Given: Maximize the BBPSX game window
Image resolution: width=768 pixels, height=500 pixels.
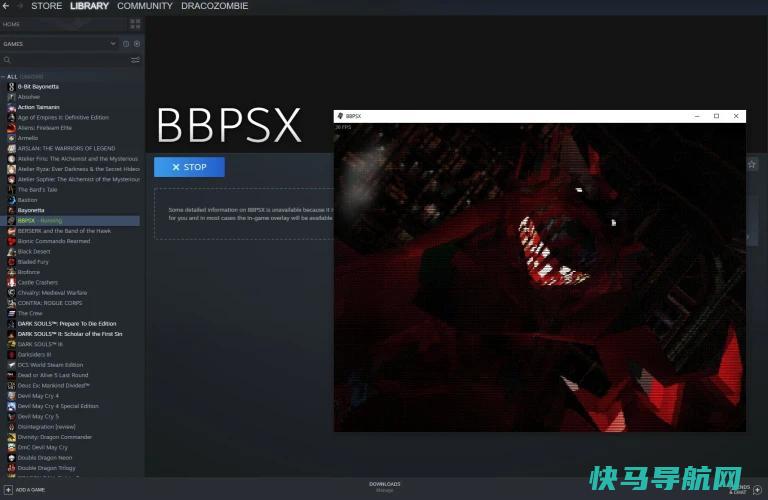Looking at the screenshot, I should point(716,116).
